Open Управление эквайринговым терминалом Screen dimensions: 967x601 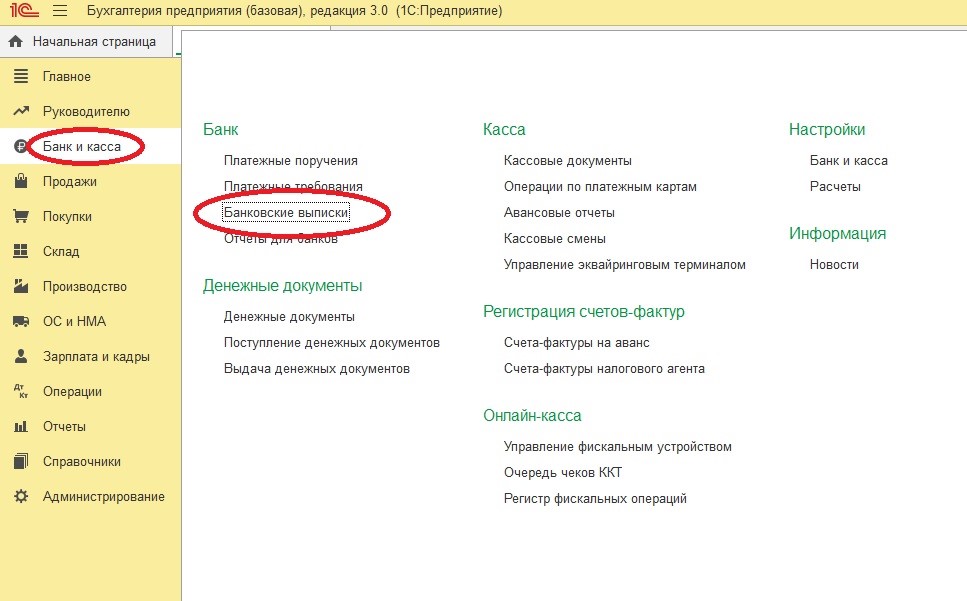pos(625,264)
